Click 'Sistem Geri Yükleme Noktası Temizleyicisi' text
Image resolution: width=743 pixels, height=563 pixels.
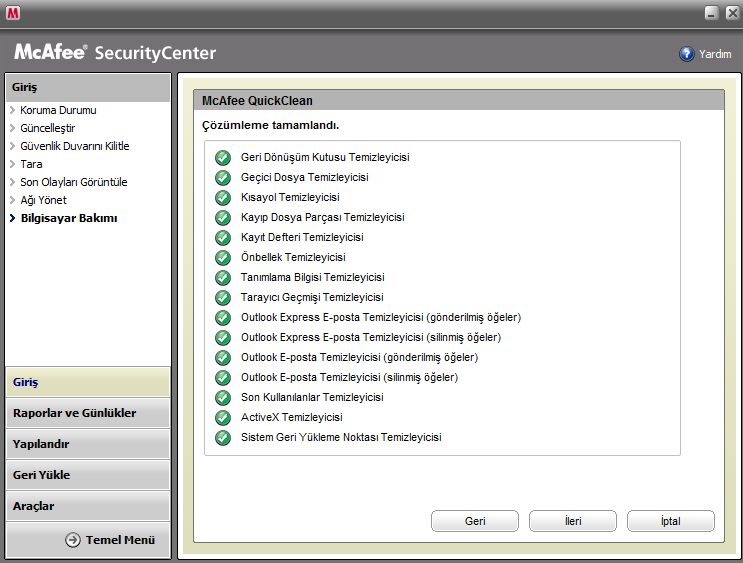coord(341,437)
